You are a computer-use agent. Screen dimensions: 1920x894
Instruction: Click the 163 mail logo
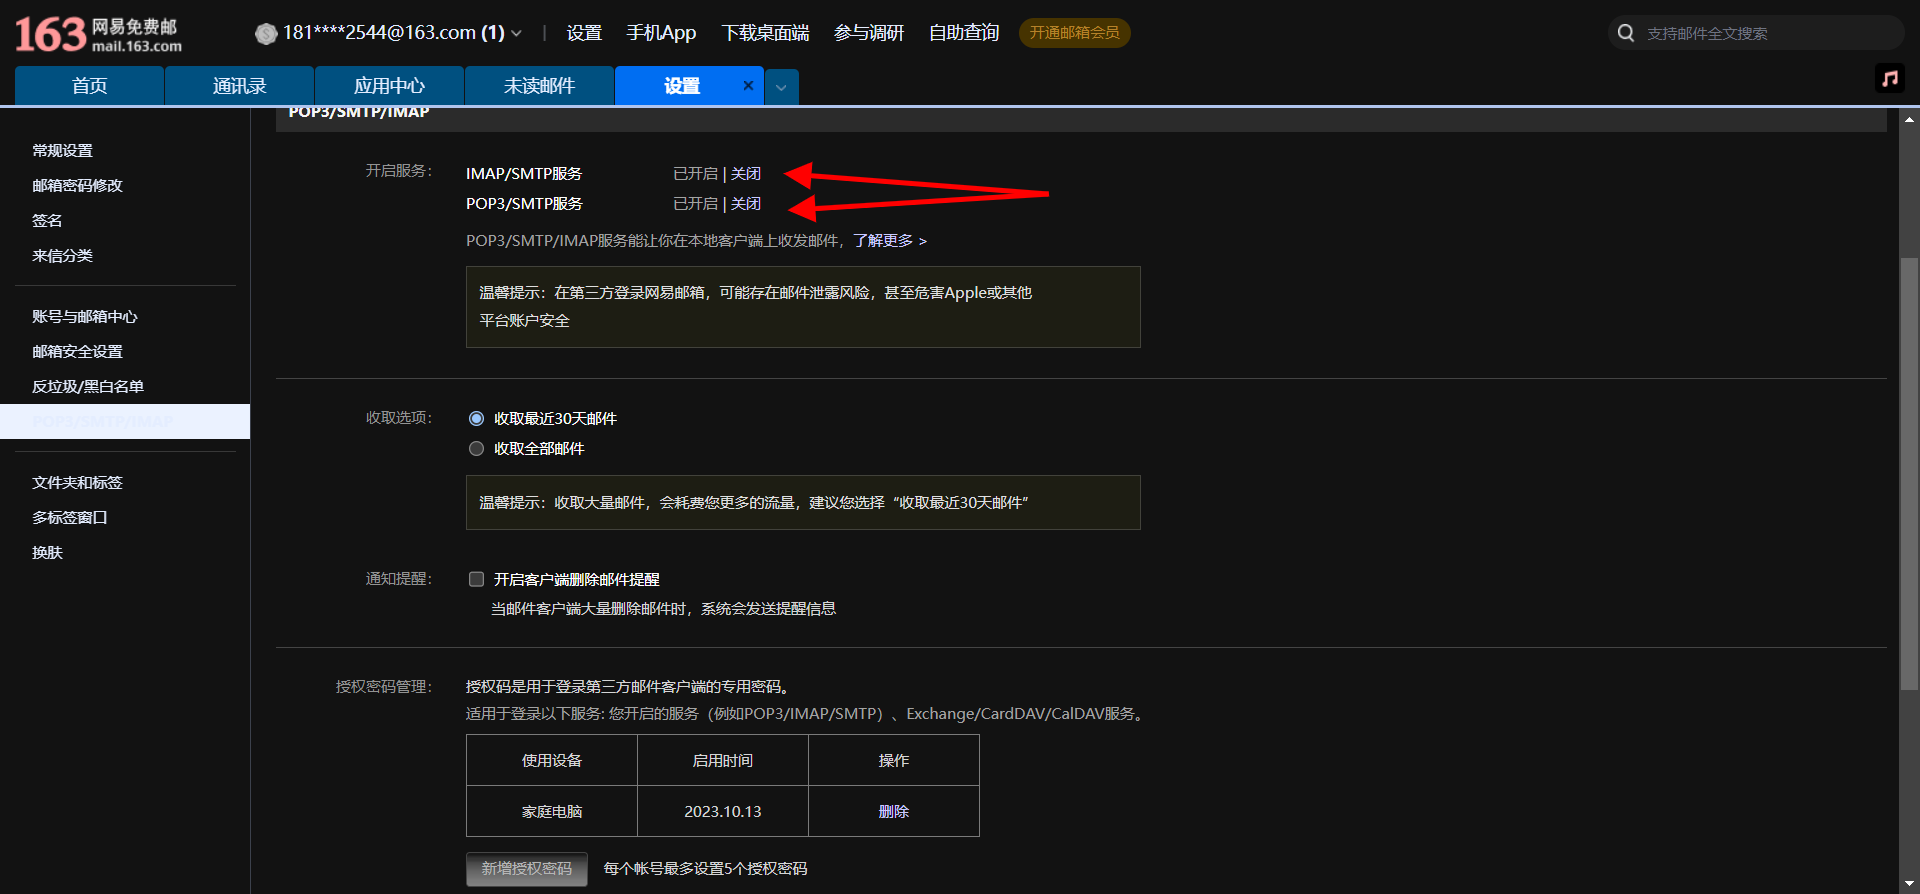pyautogui.click(x=98, y=34)
